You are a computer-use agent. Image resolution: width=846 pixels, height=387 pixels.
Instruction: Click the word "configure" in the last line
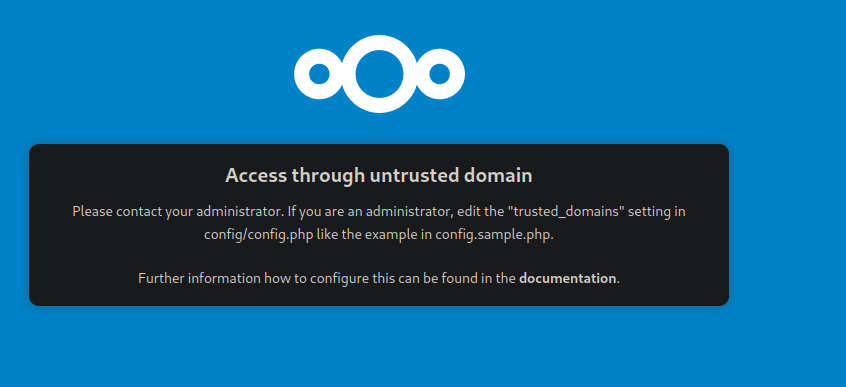coord(340,279)
